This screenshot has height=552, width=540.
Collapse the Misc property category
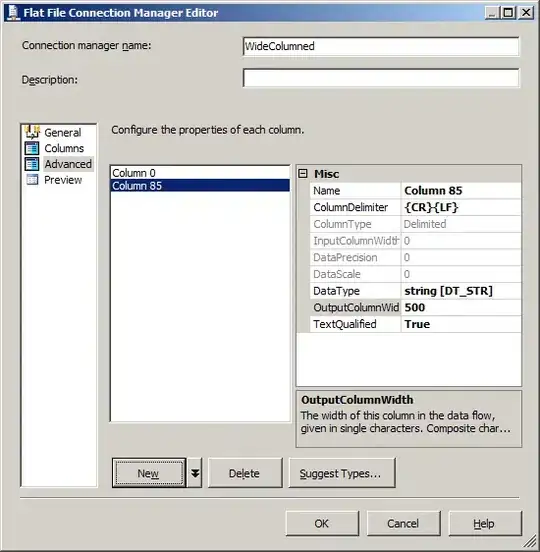tap(303, 174)
